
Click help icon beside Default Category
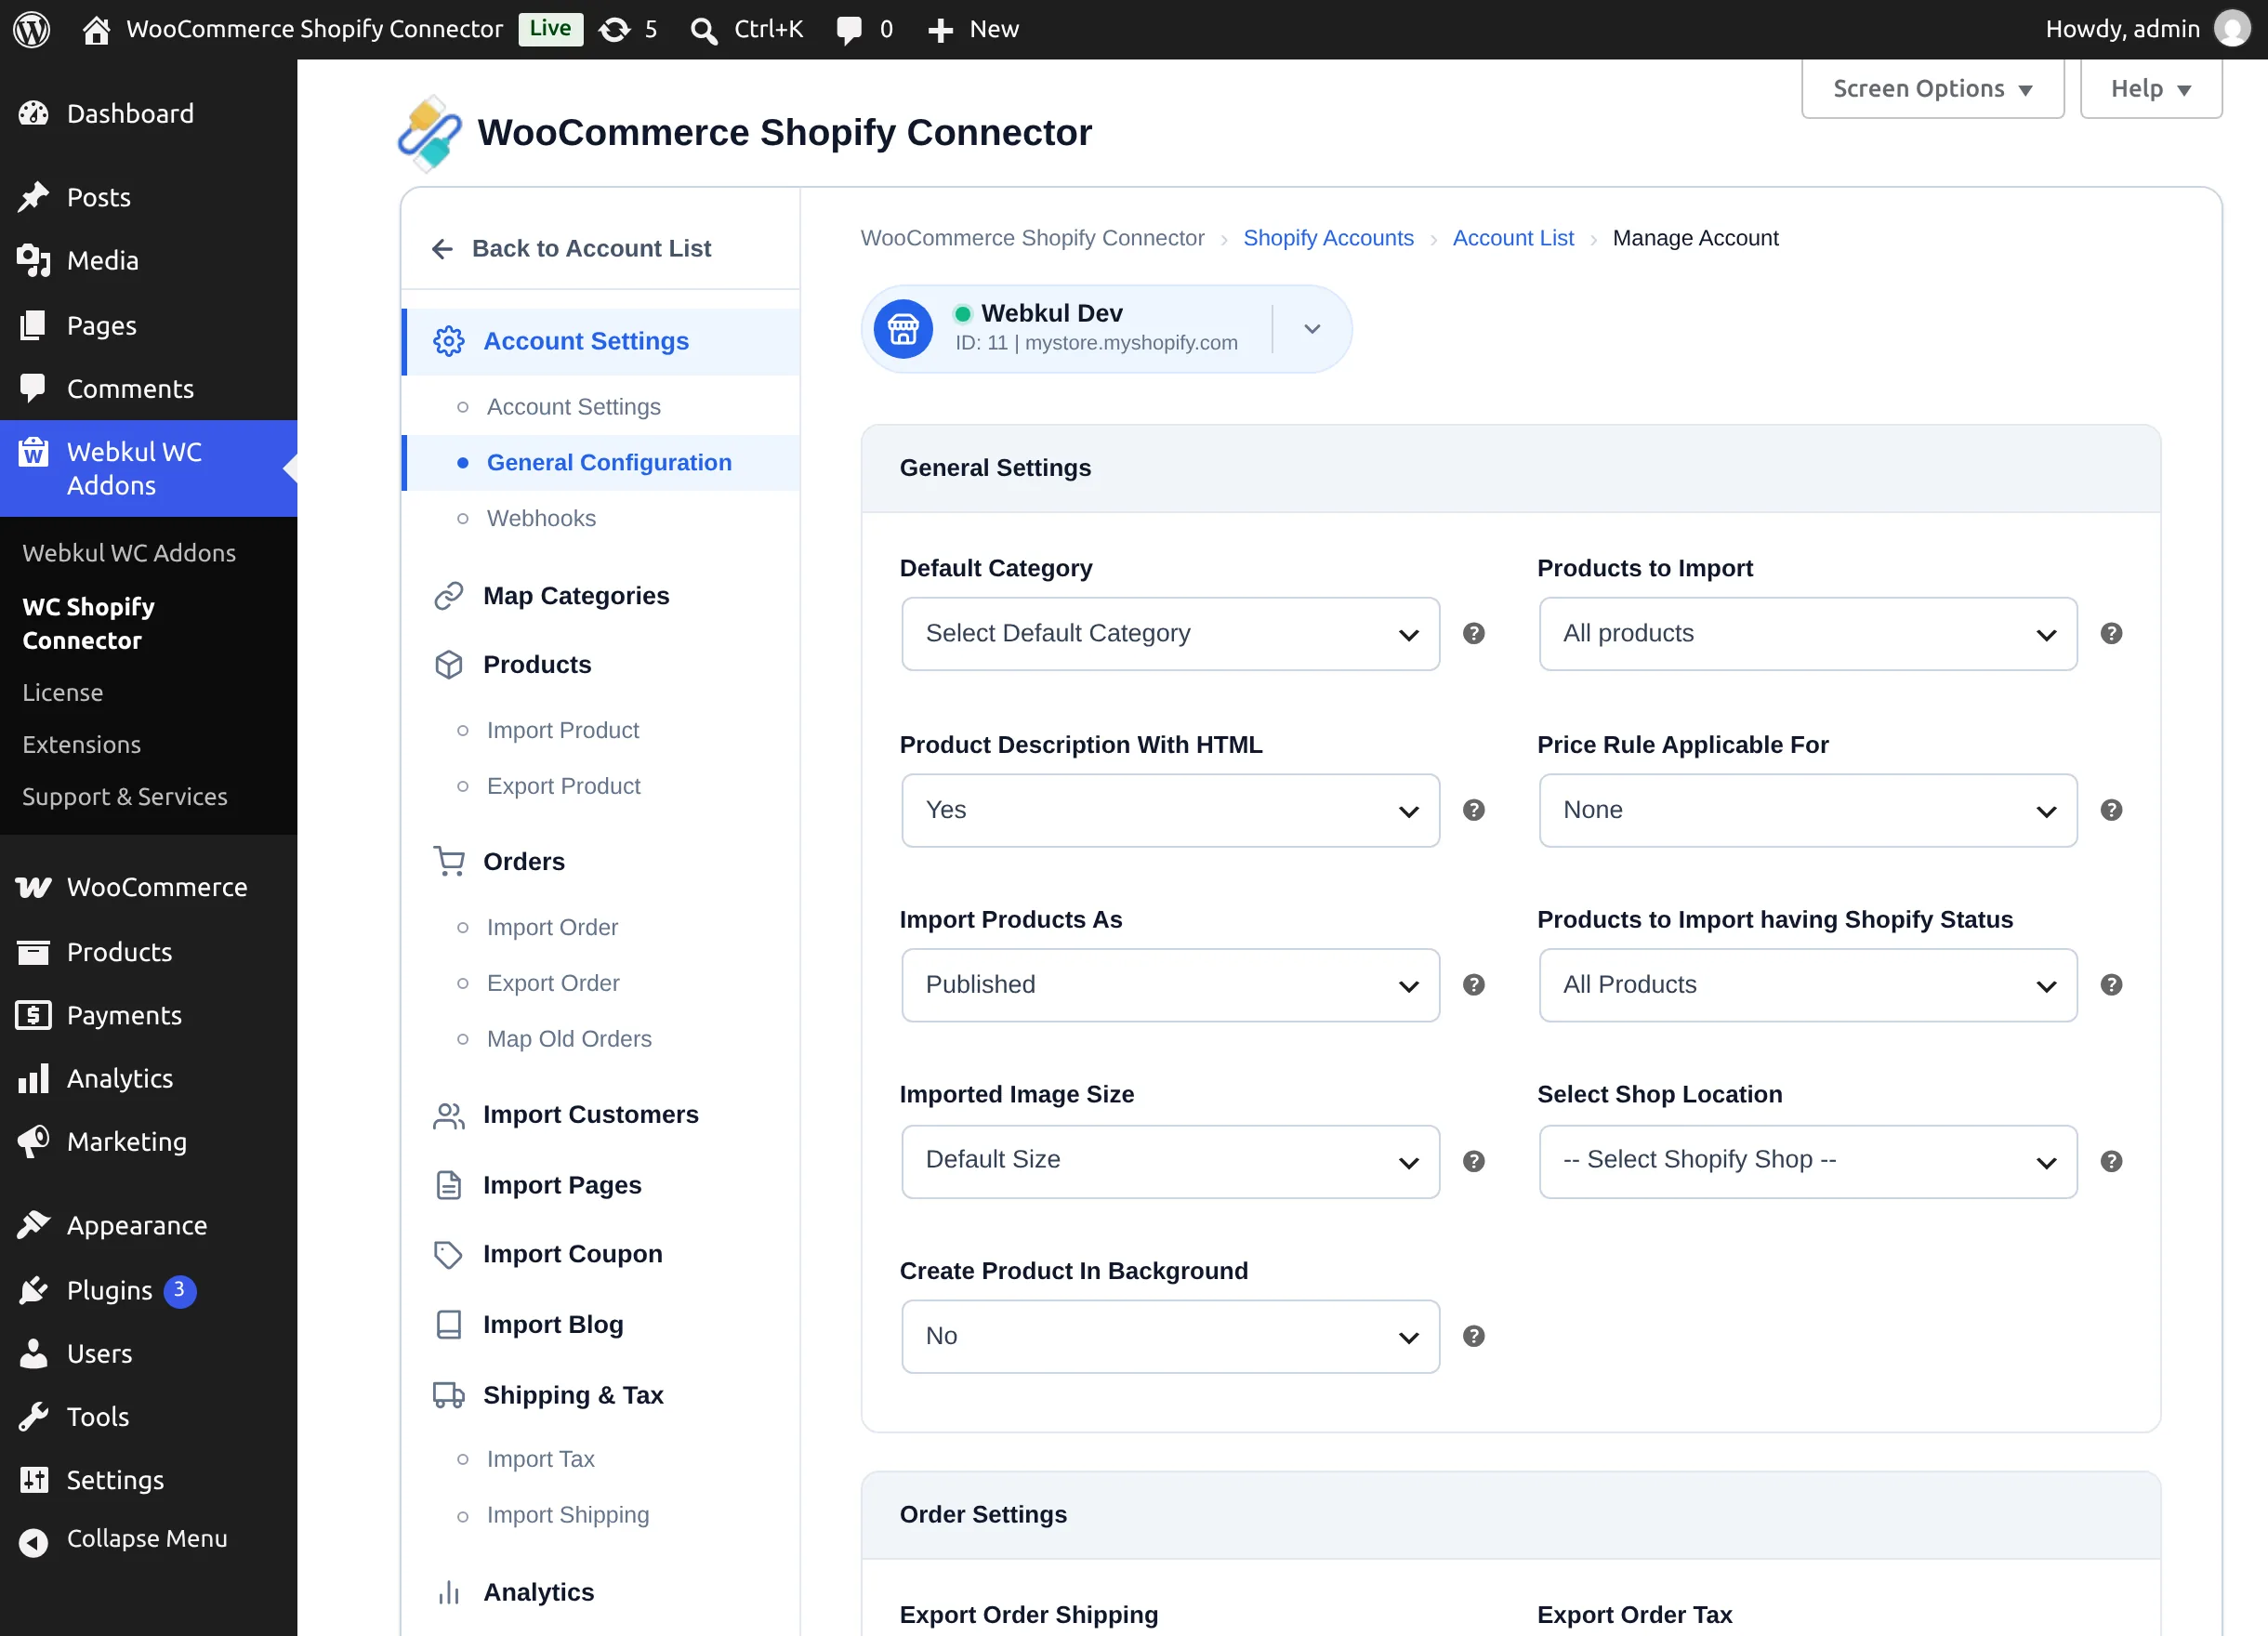1474,634
